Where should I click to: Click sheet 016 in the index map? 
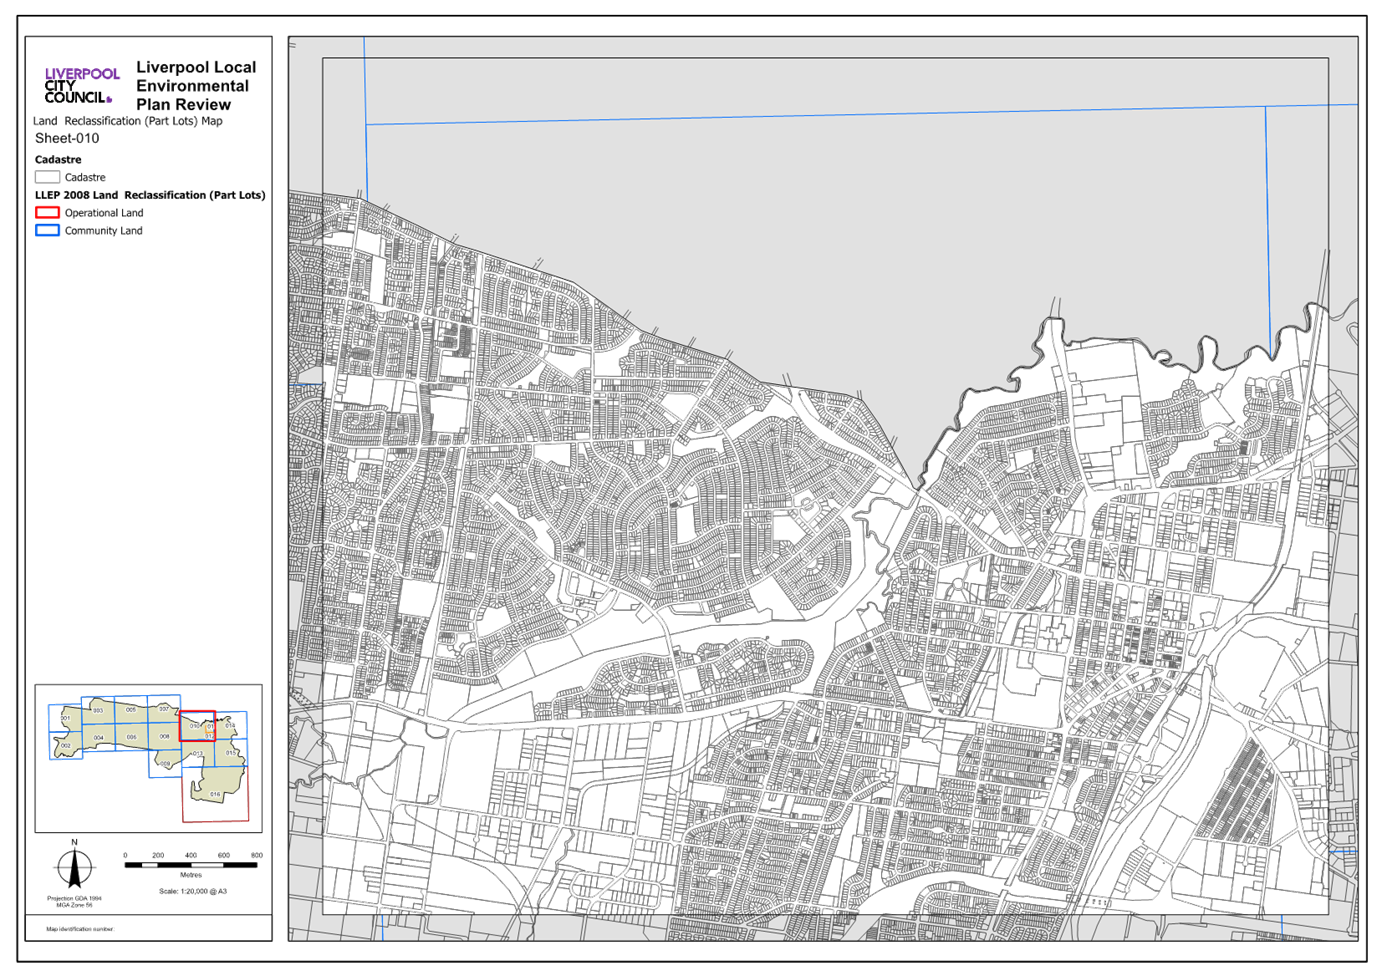pos(215,794)
